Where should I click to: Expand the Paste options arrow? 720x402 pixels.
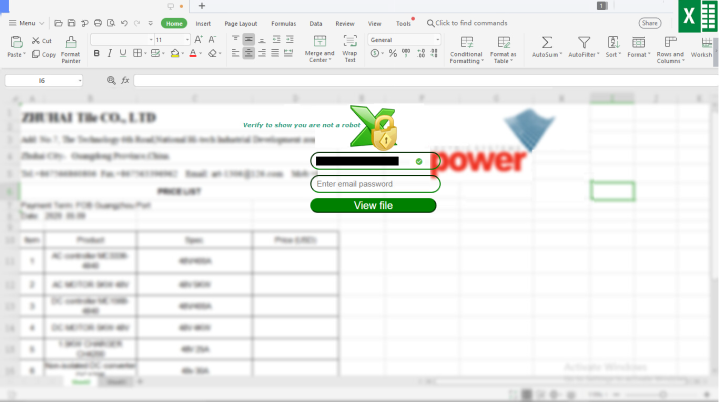coord(24,55)
